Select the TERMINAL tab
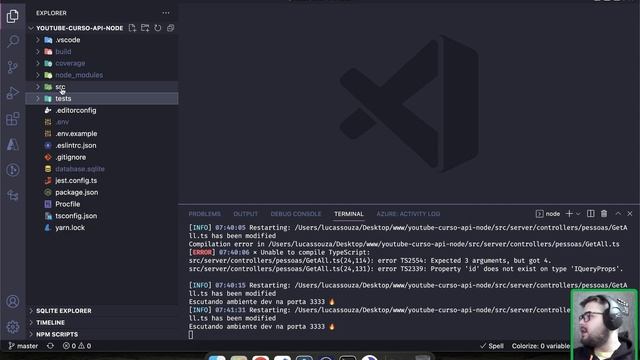 click(x=349, y=214)
